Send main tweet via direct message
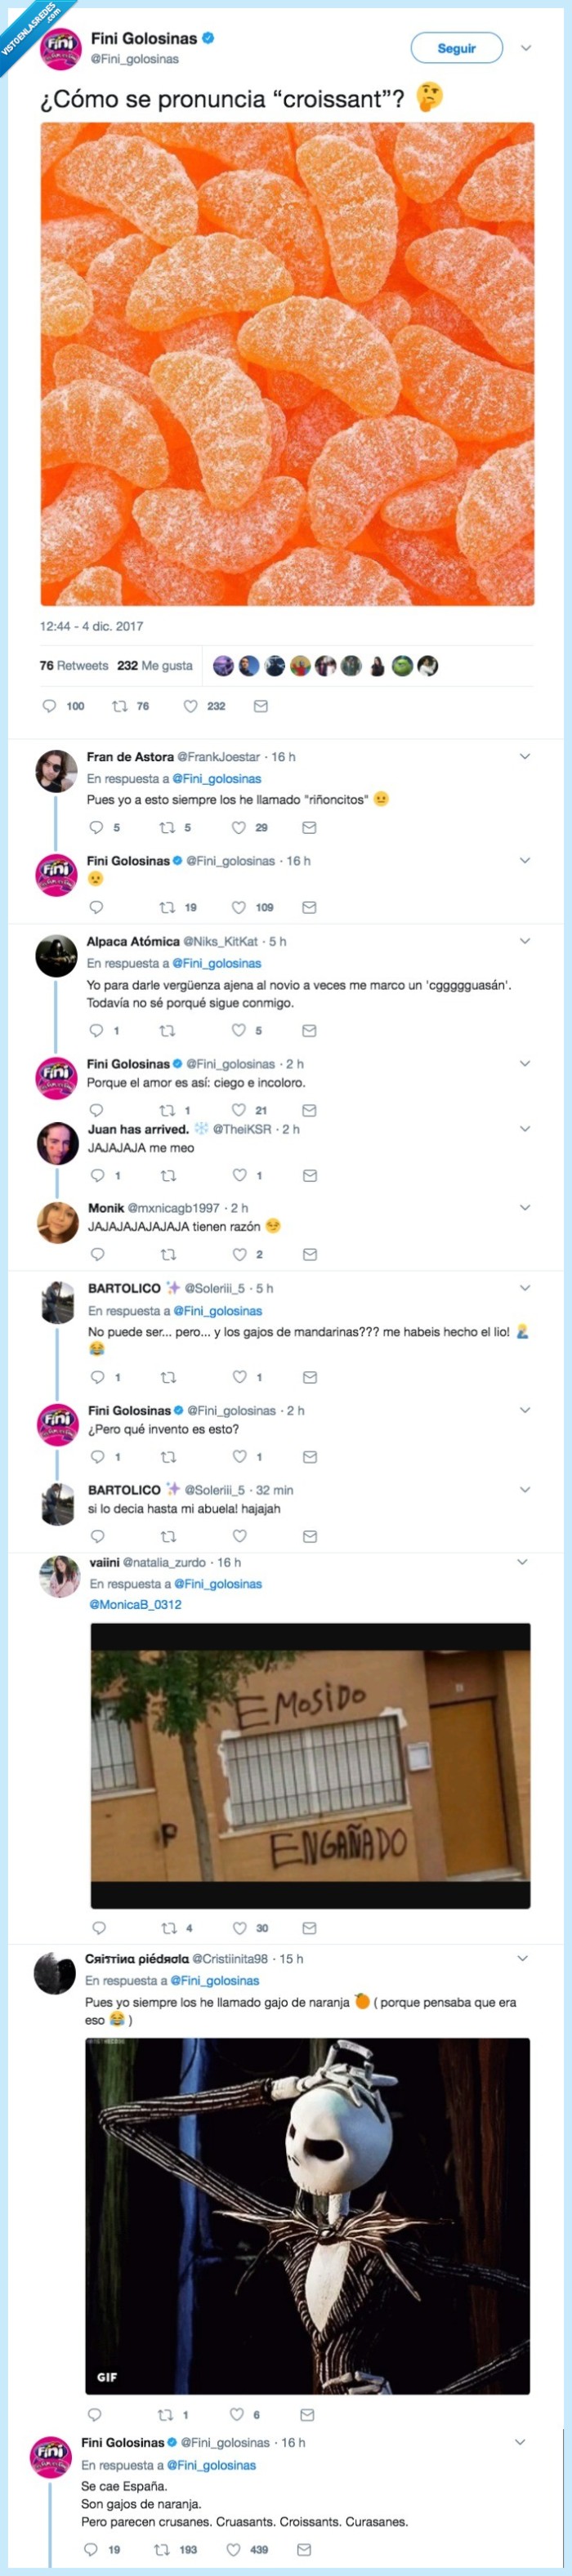This screenshot has width=572, height=2576. (261, 706)
